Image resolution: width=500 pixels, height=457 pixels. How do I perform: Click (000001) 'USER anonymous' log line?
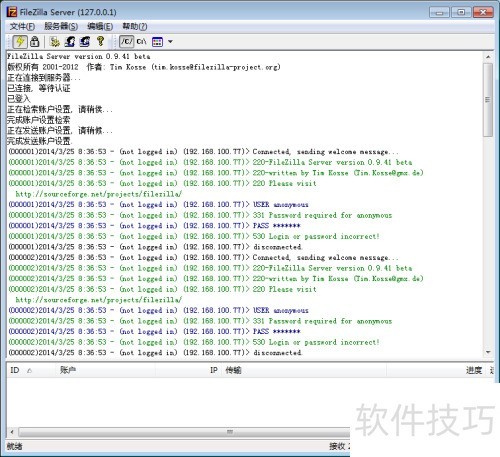pos(158,204)
